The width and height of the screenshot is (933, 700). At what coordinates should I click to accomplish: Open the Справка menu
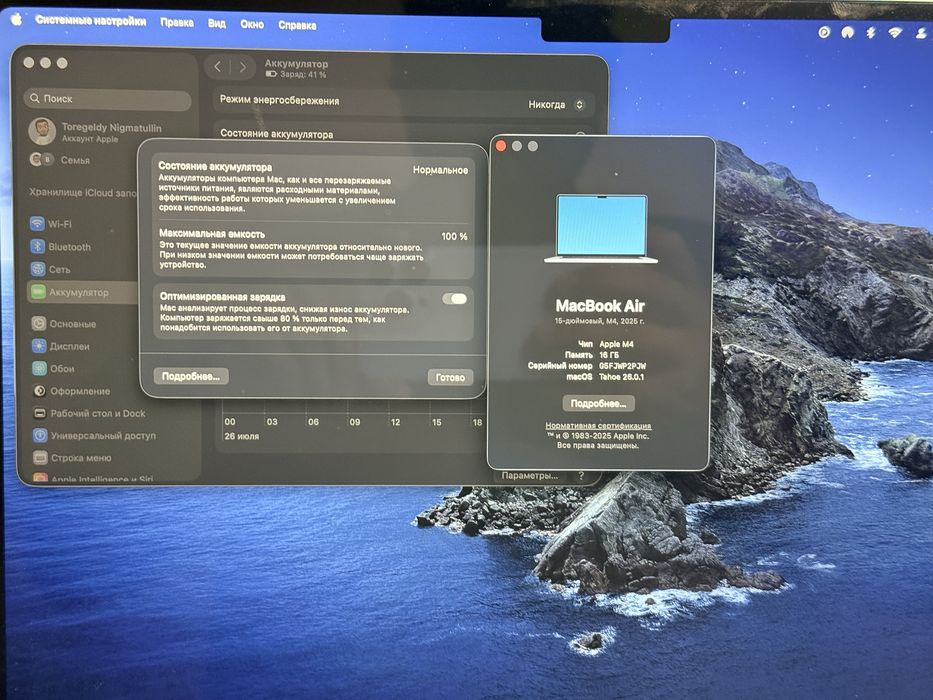point(297,25)
